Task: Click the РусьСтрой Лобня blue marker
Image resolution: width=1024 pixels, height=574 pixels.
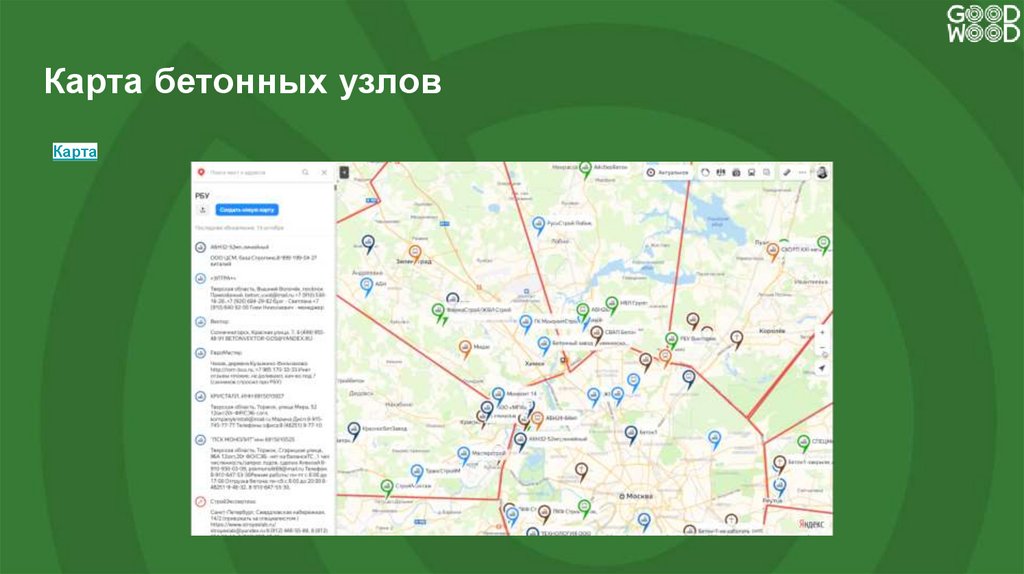Action: point(538,225)
